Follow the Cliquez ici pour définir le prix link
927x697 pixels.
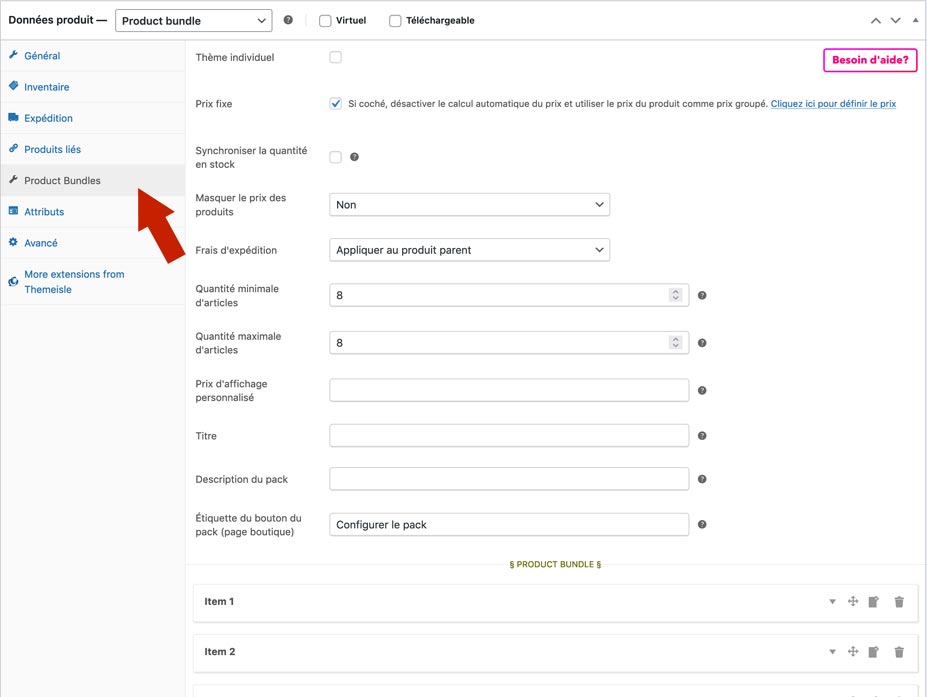(x=833, y=104)
